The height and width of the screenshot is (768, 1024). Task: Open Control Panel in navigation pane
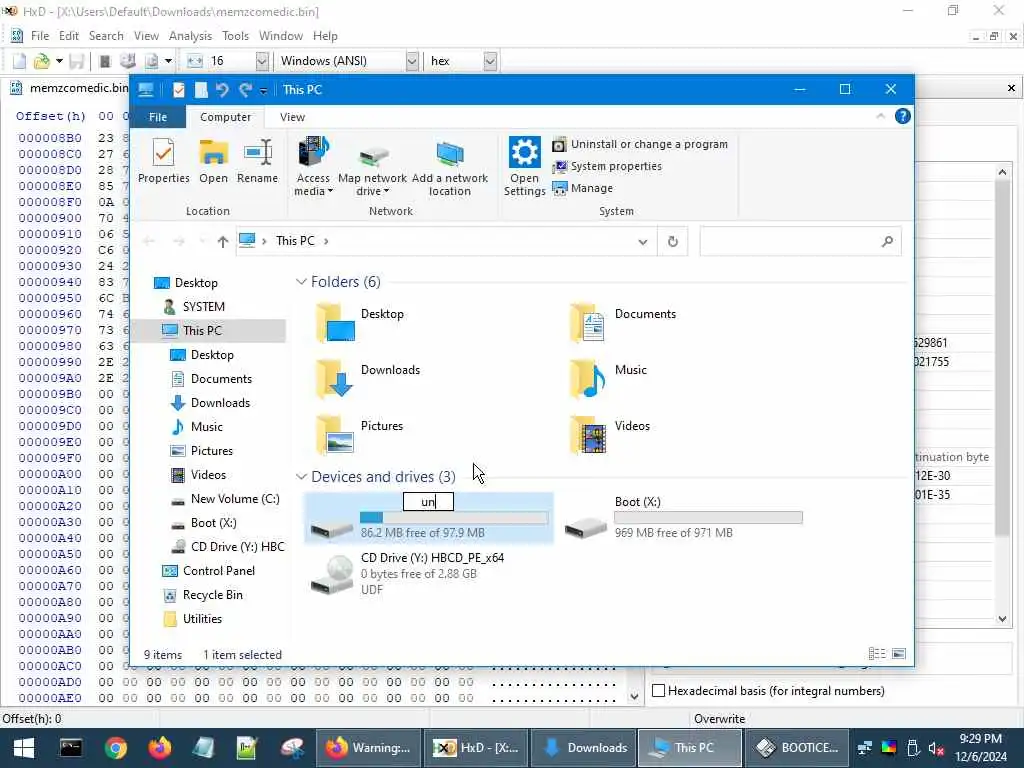coord(219,571)
